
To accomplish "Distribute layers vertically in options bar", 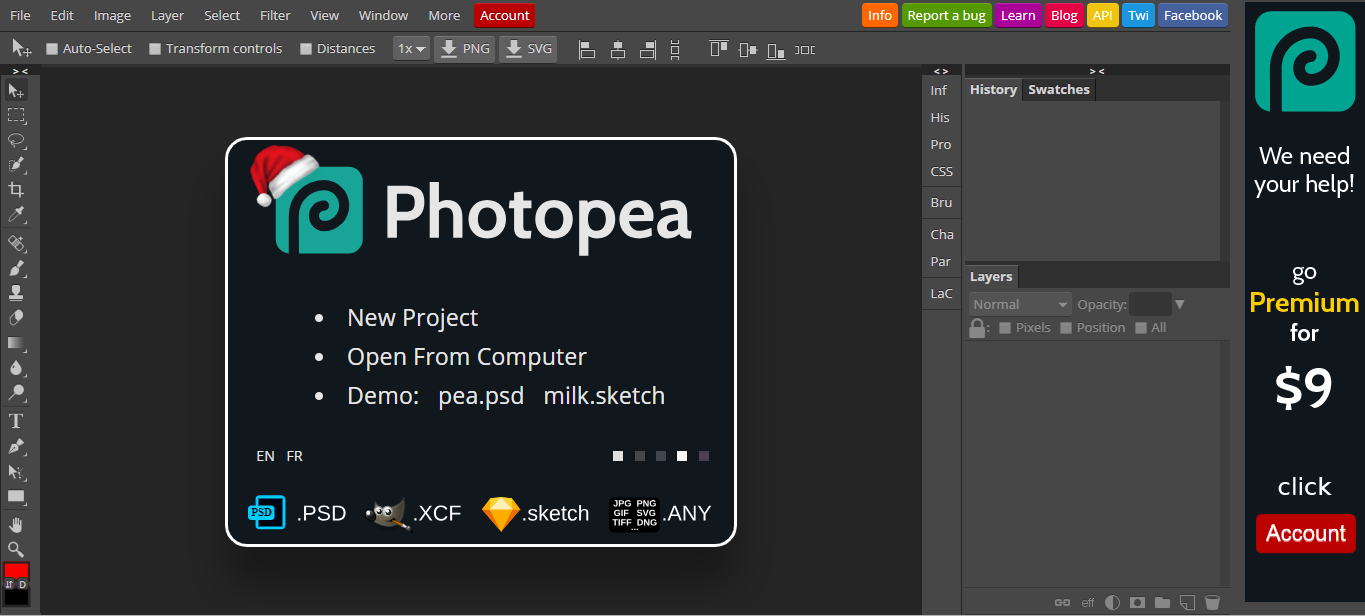I will (675, 49).
